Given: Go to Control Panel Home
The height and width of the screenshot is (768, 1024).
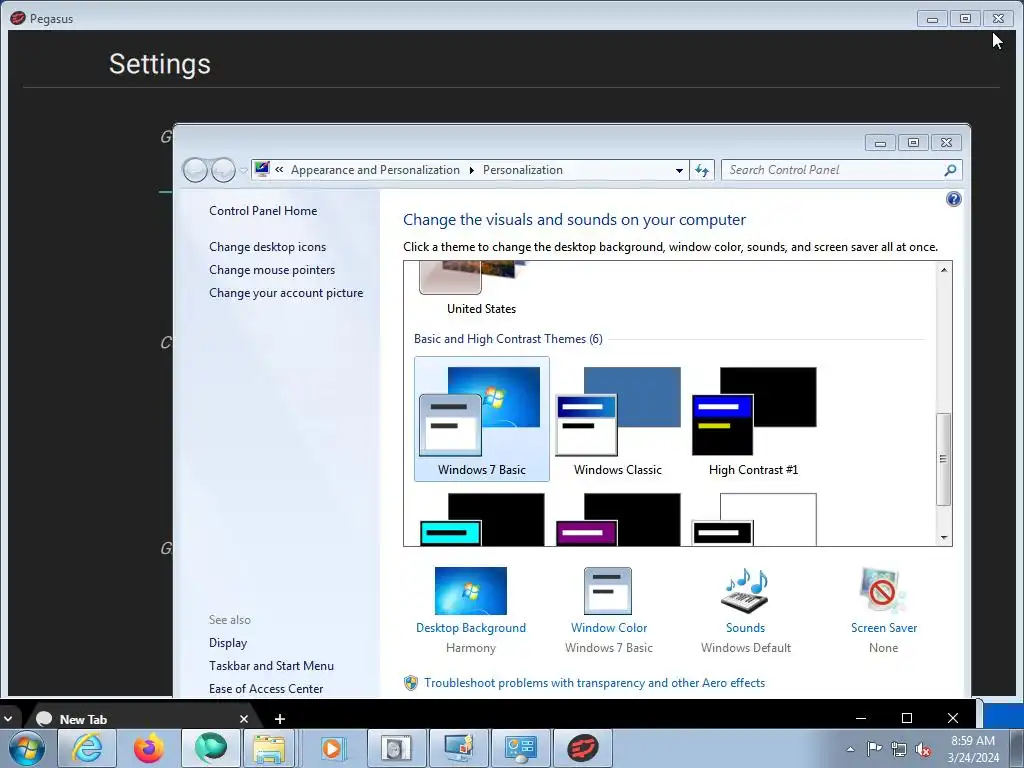Looking at the screenshot, I should click(263, 211).
